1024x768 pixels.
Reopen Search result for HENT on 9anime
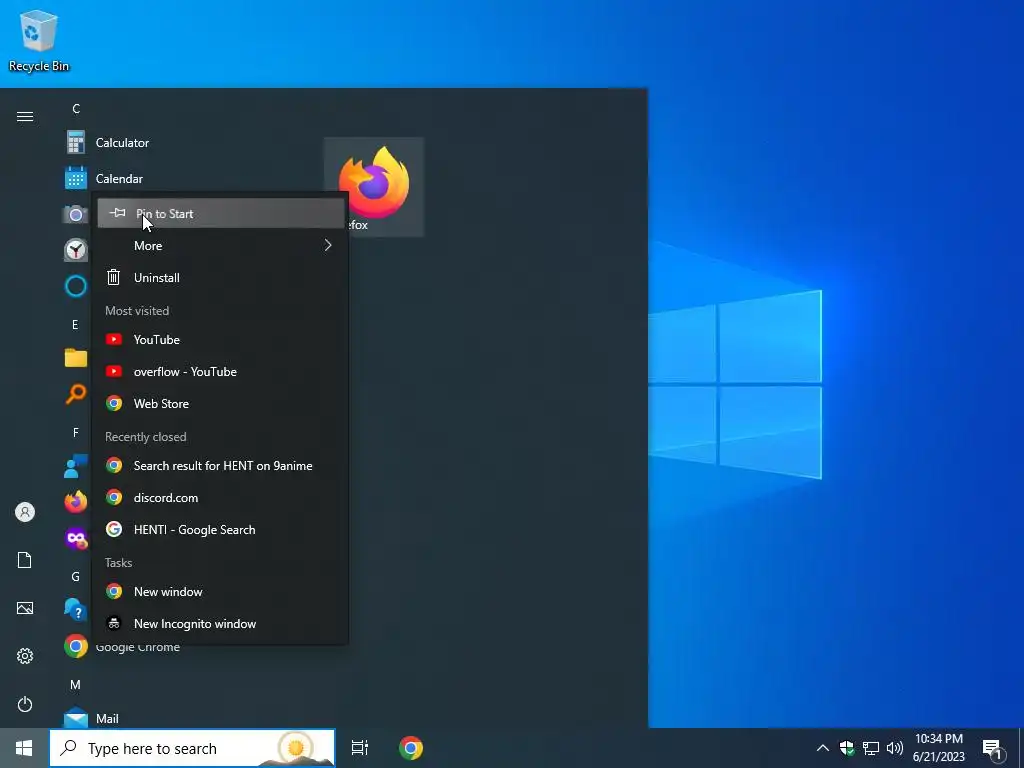click(x=221, y=466)
